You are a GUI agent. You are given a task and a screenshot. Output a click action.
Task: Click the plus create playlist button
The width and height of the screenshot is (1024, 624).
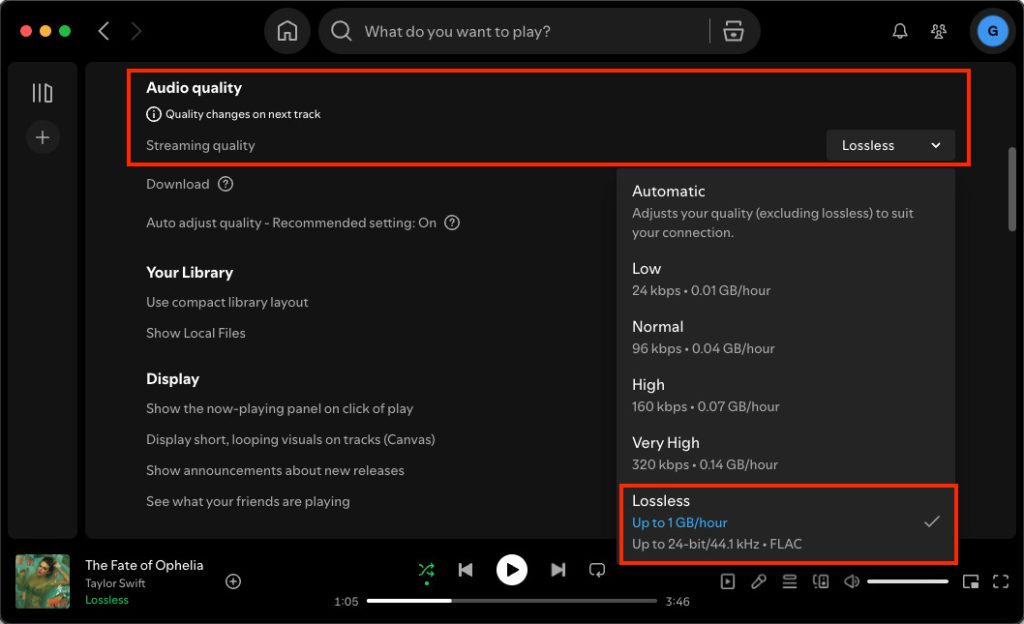click(x=42, y=137)
